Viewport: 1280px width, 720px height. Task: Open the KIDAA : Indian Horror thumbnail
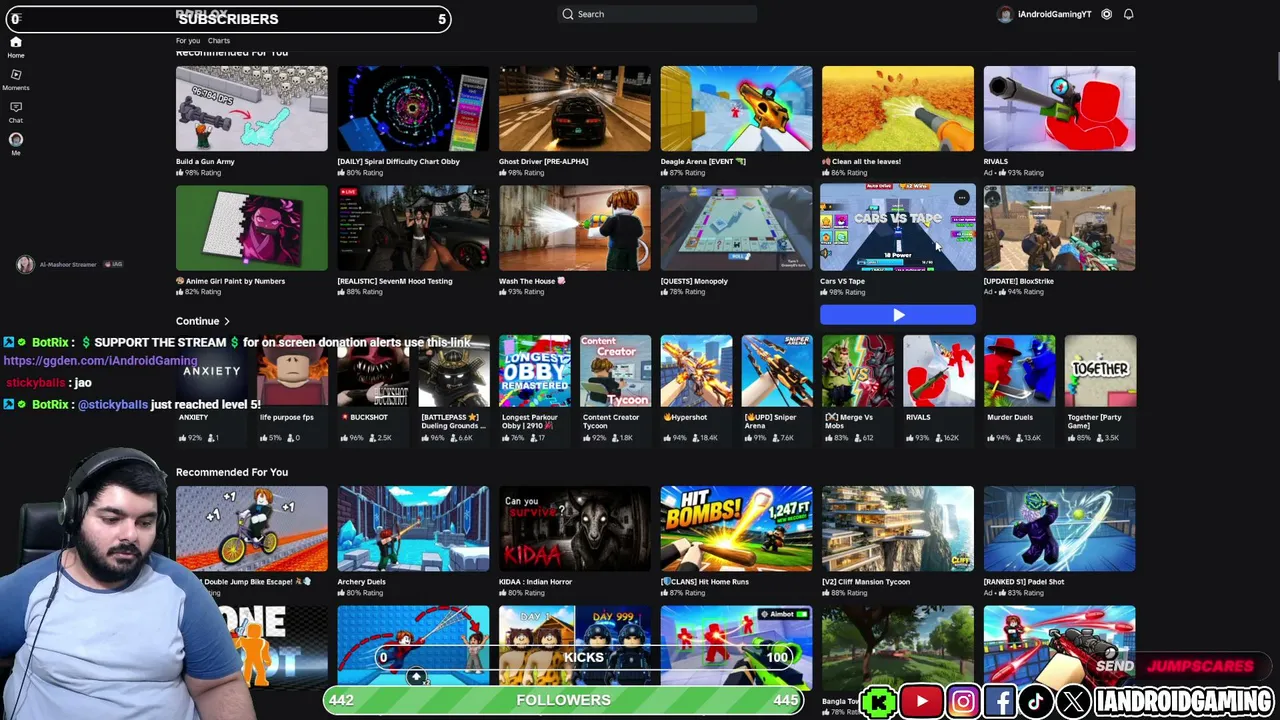tap(575, 529)
